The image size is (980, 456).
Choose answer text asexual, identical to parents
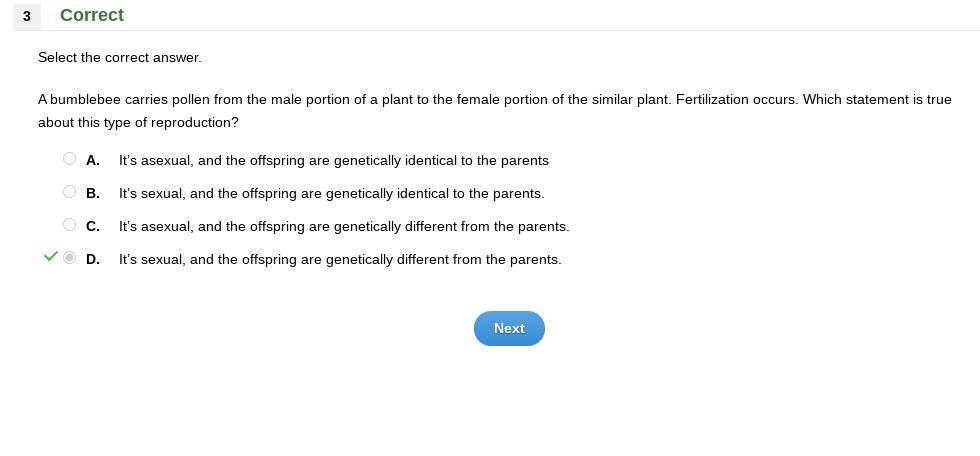pos(333,160)
